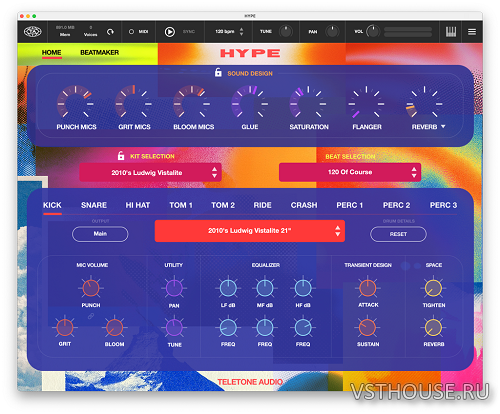Image resolution: width=500 pixels, height=414 pixels.
Task: Click the master TUNE knob
Action: (x=286, y=32)
